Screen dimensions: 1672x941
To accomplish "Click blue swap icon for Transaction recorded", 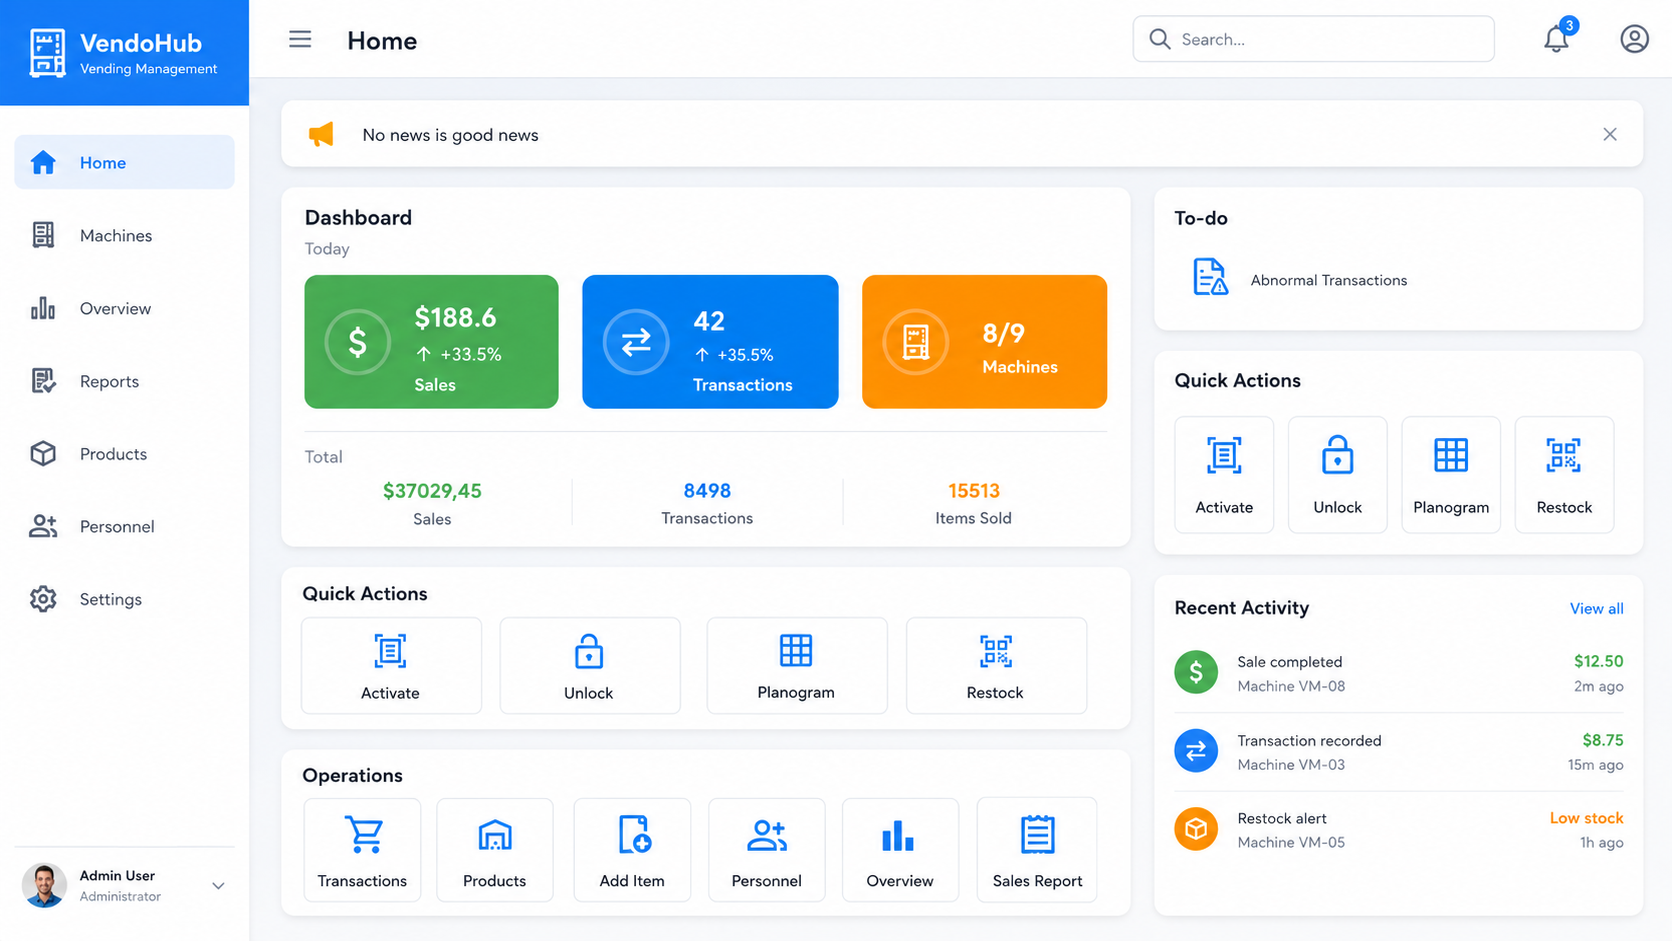I will point(1196,751).
